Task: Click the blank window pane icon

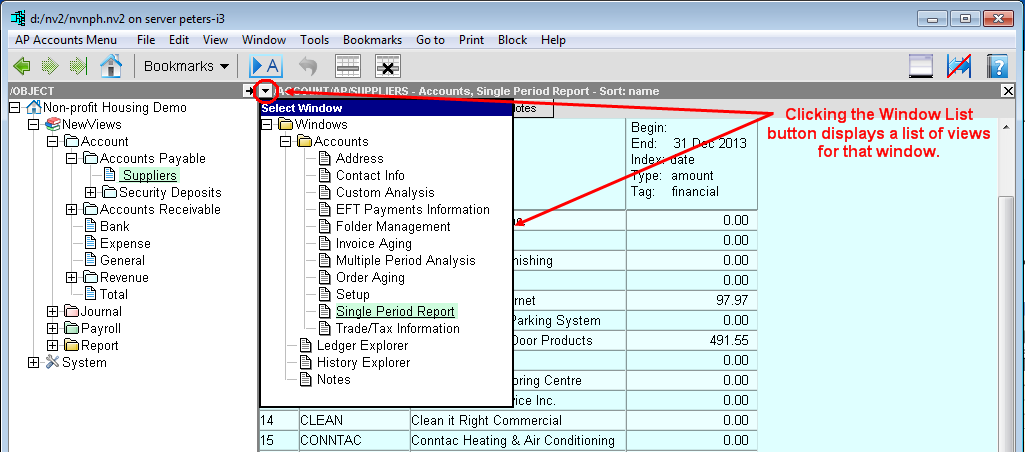Action: pyautogui.click(x=921, y=66)
